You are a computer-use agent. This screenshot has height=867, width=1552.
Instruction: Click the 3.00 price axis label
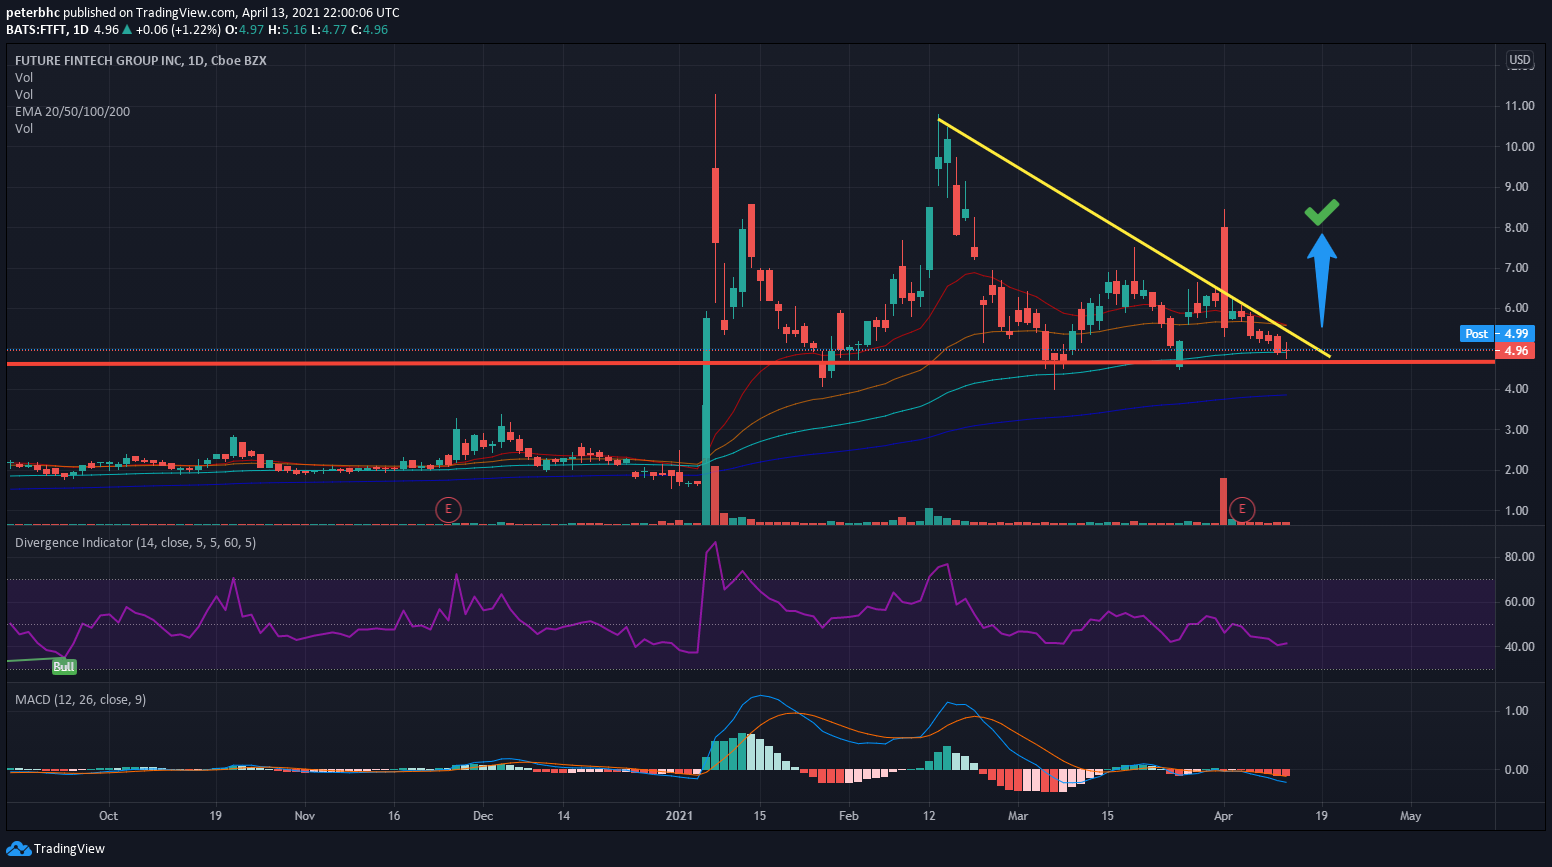point(1516,430)
